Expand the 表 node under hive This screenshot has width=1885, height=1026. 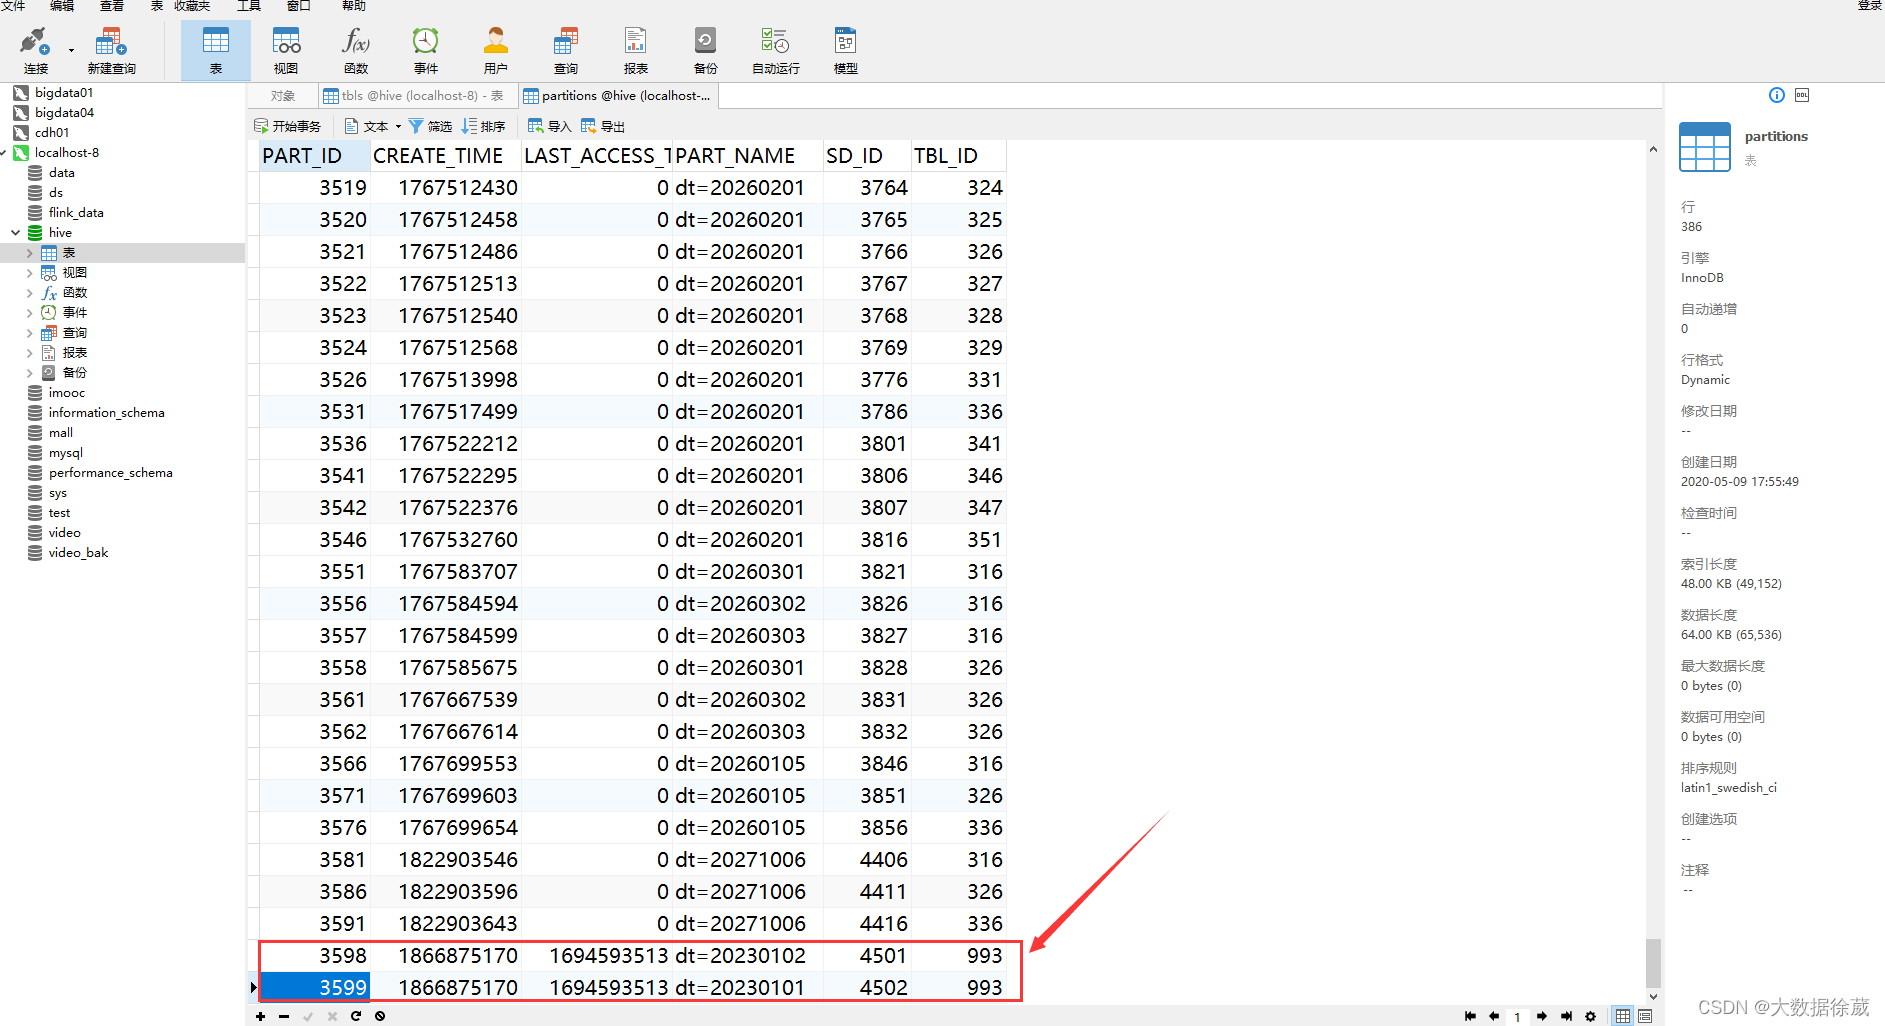(x=30, y=253)
